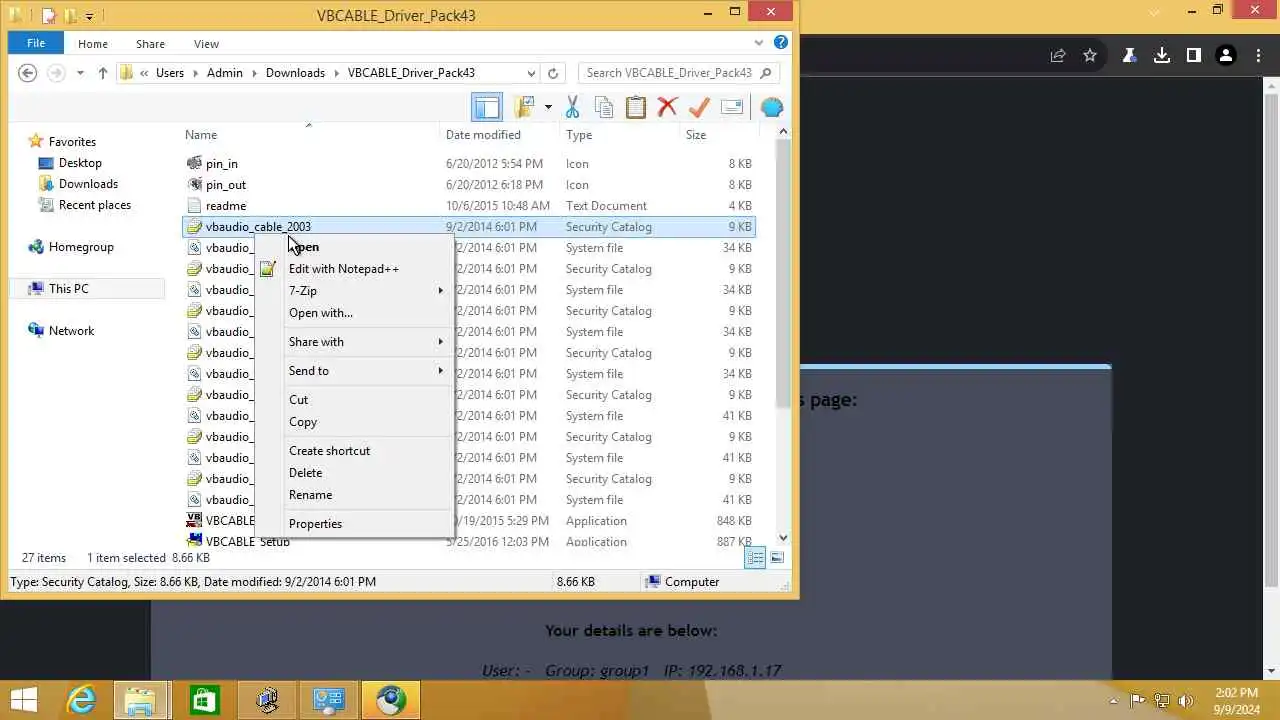Open the File ribbon tab
Image resolution: width=1280 pixels, height=720 pixels.
coord(36,43)
